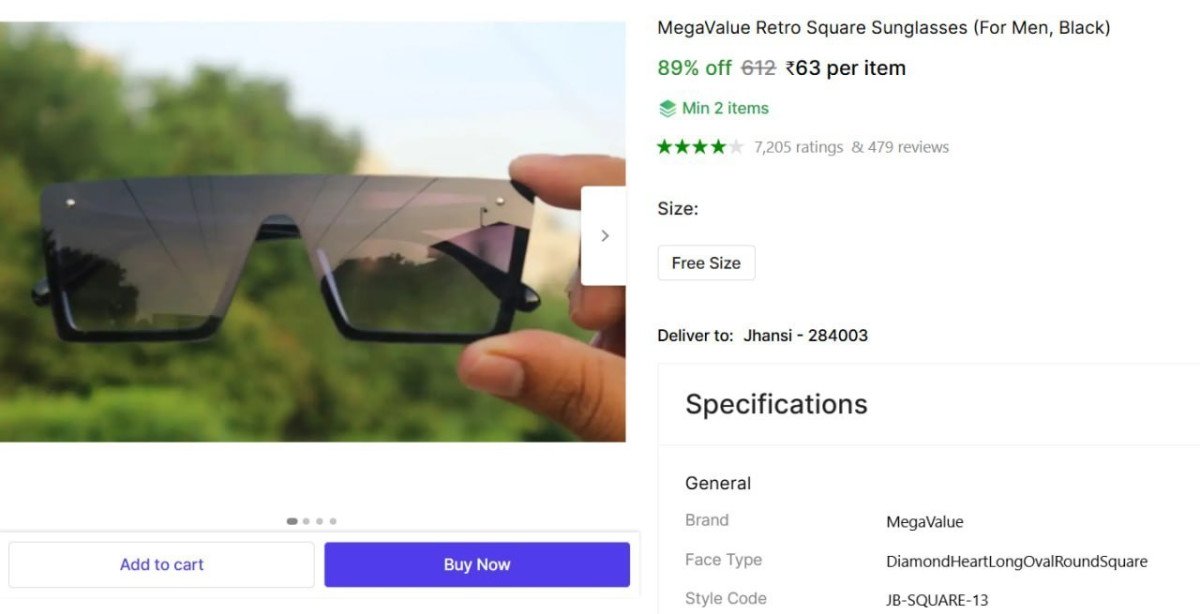Click the next image arrow chevron
Screen dimensions: 1200x614
point(604,235)
